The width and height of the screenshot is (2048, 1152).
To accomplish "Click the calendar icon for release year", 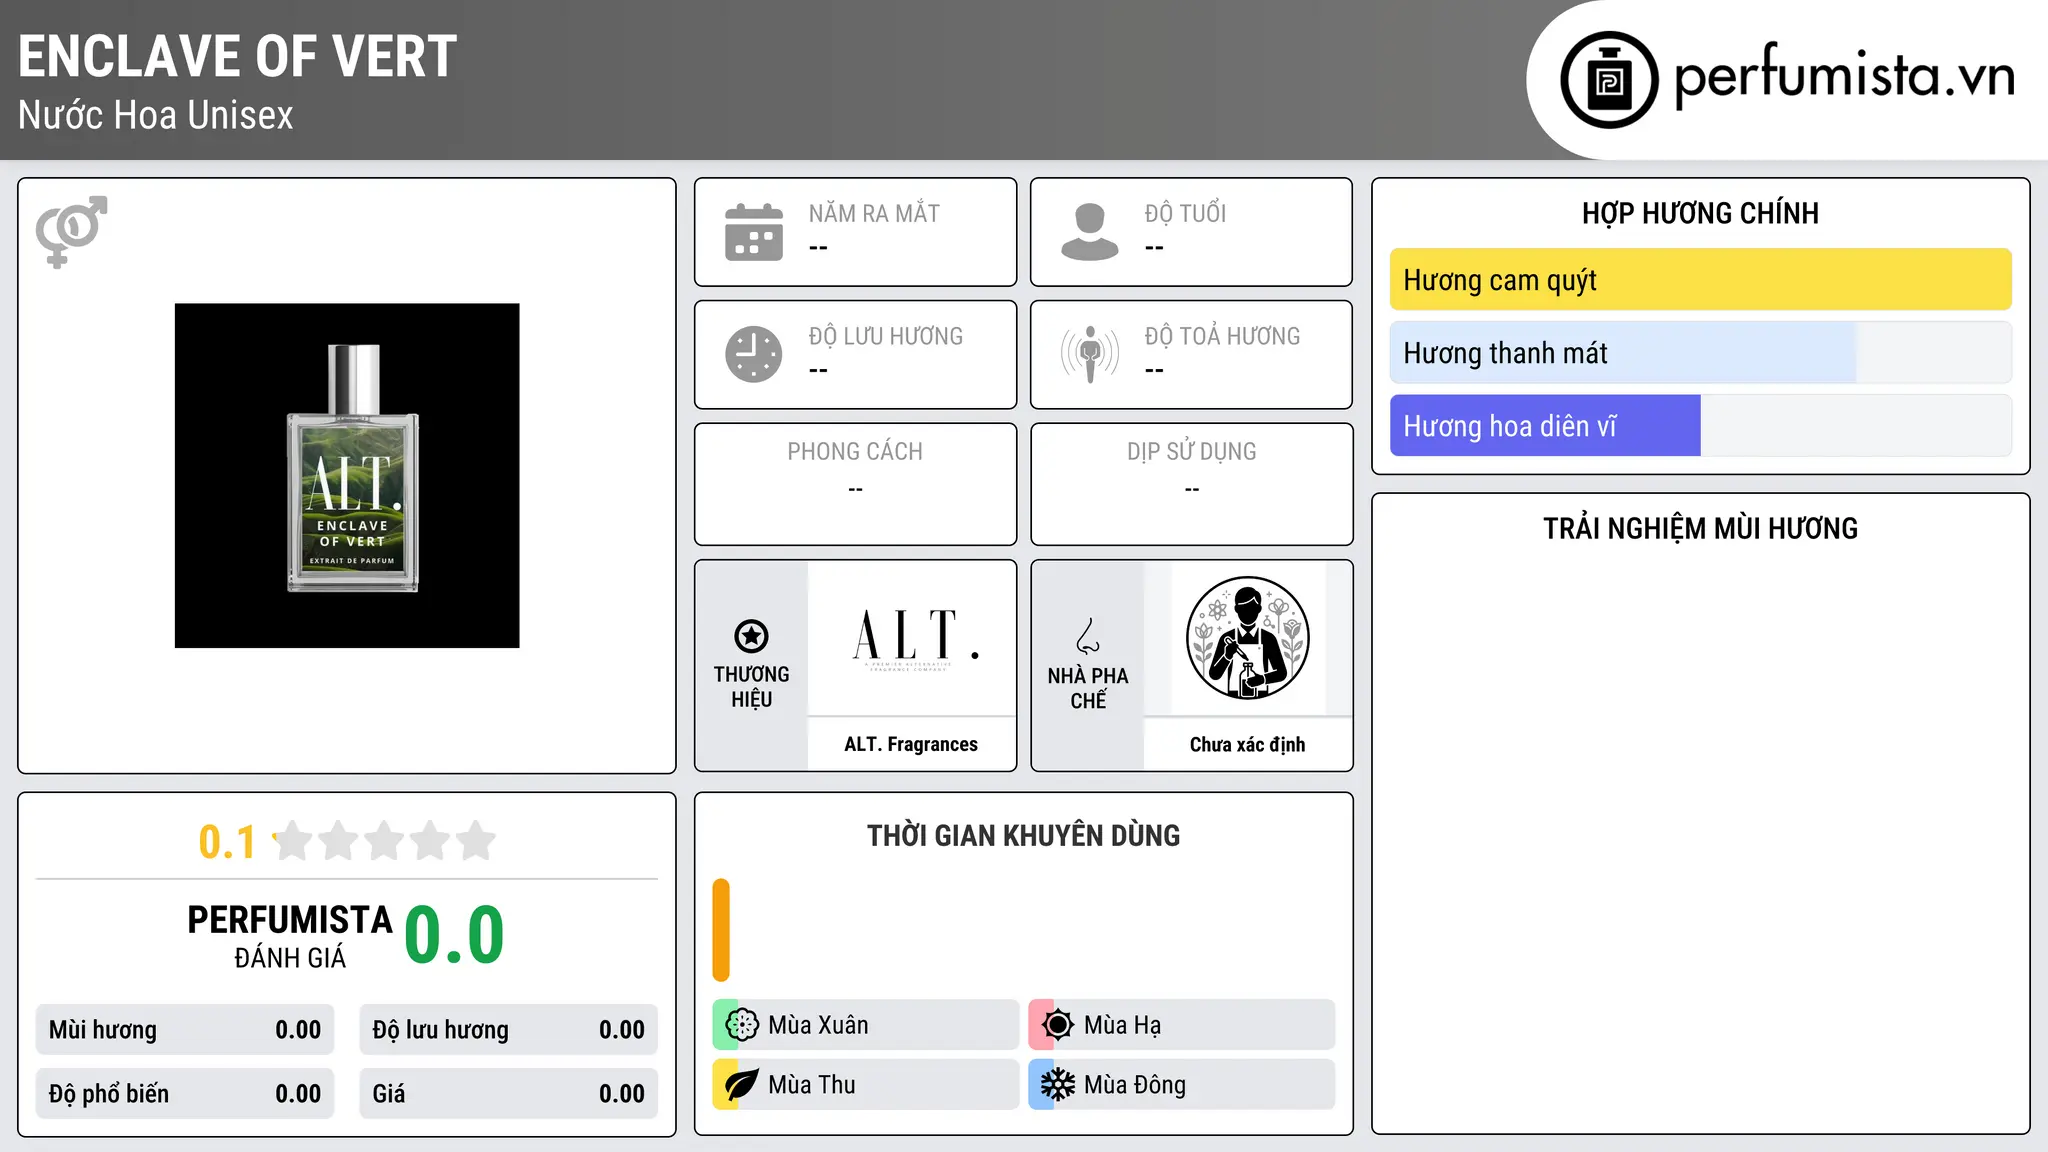I will click(754, 232).
